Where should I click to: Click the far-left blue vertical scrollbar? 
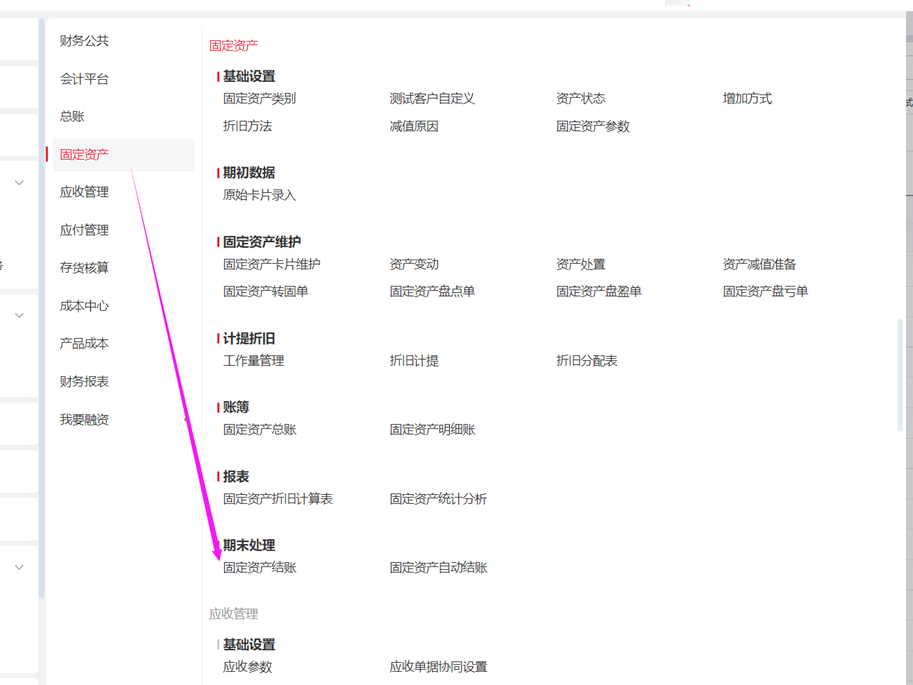click(x=41, y=308)
